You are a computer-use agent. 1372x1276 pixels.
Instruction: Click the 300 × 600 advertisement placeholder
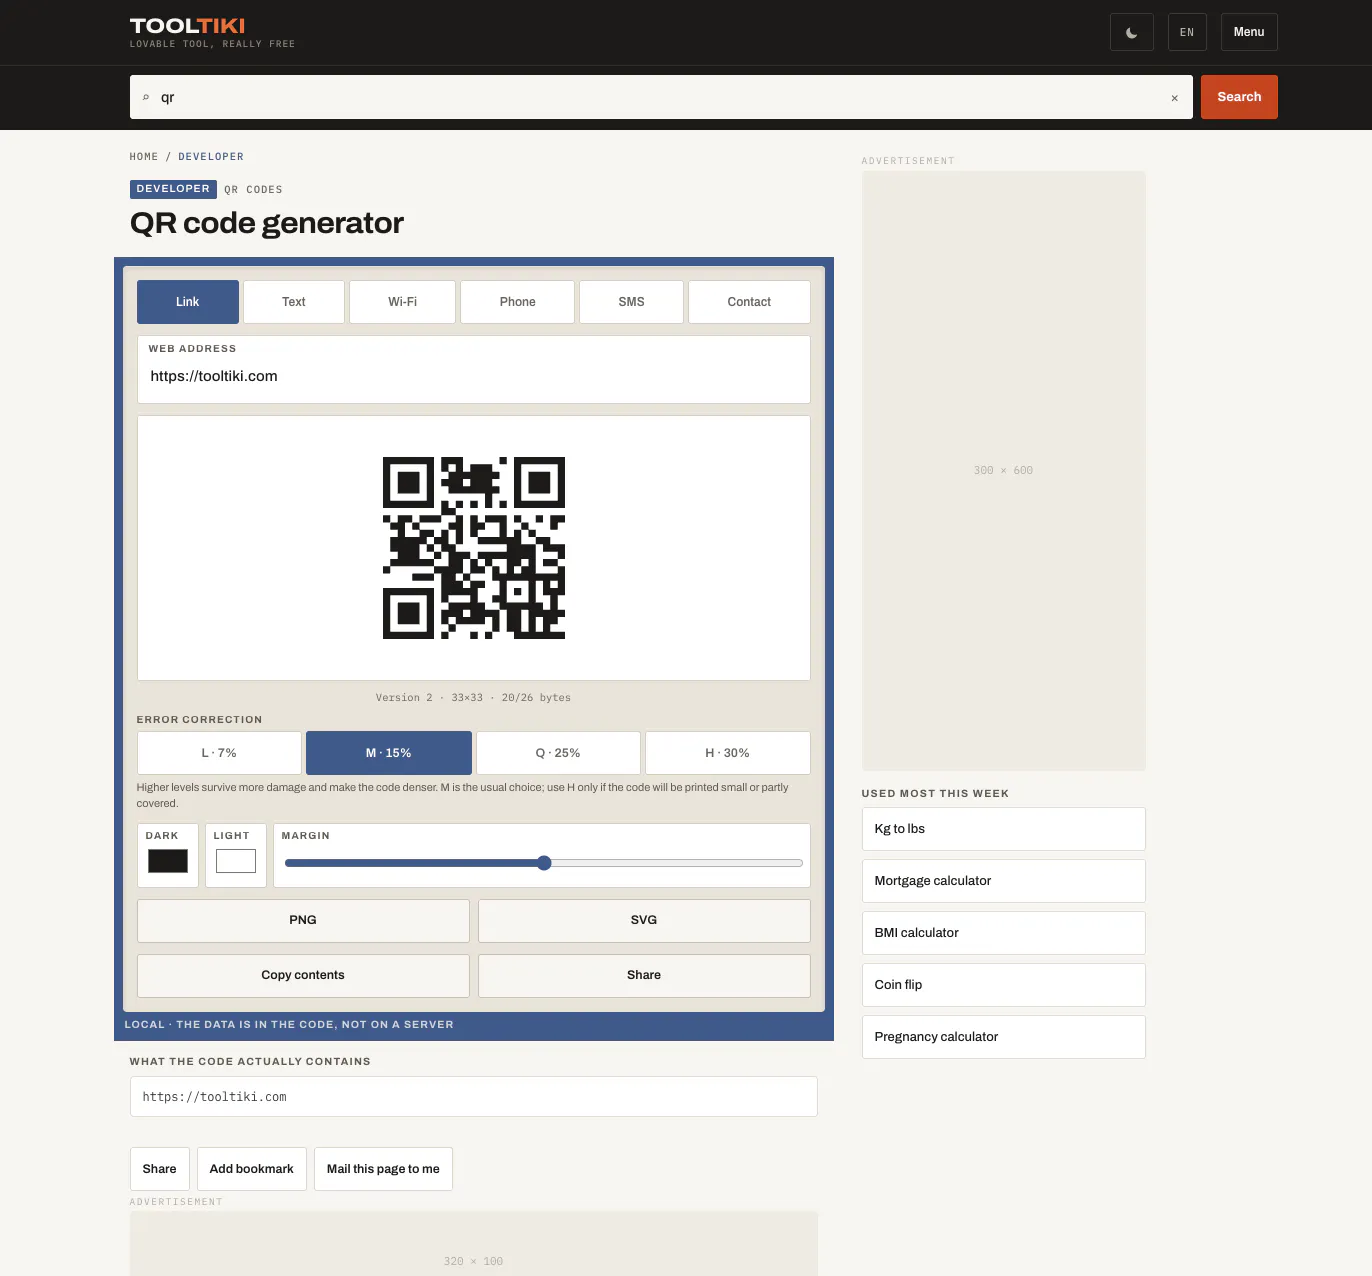1003,471
